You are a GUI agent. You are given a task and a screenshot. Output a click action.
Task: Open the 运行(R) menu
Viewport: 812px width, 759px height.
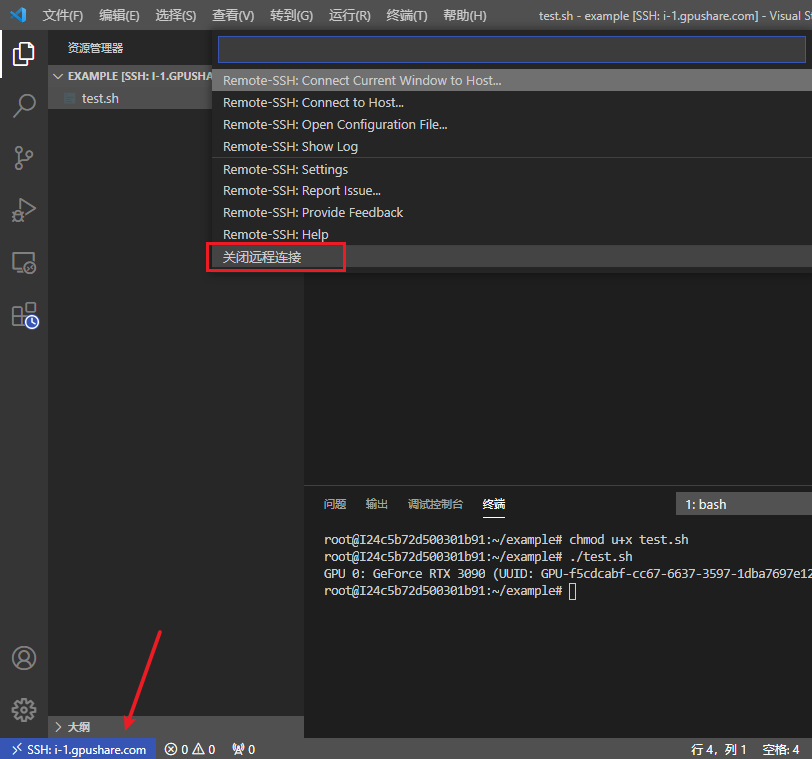(x=350, y=16)
